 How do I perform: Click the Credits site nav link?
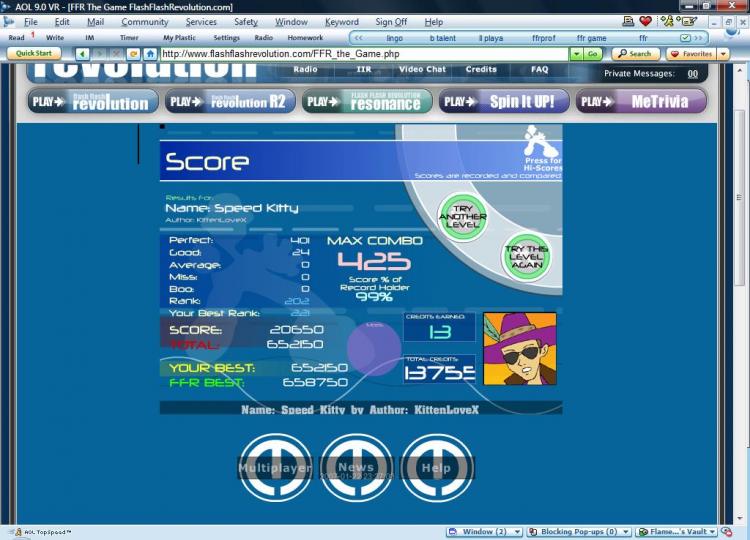tap(481, 69)
